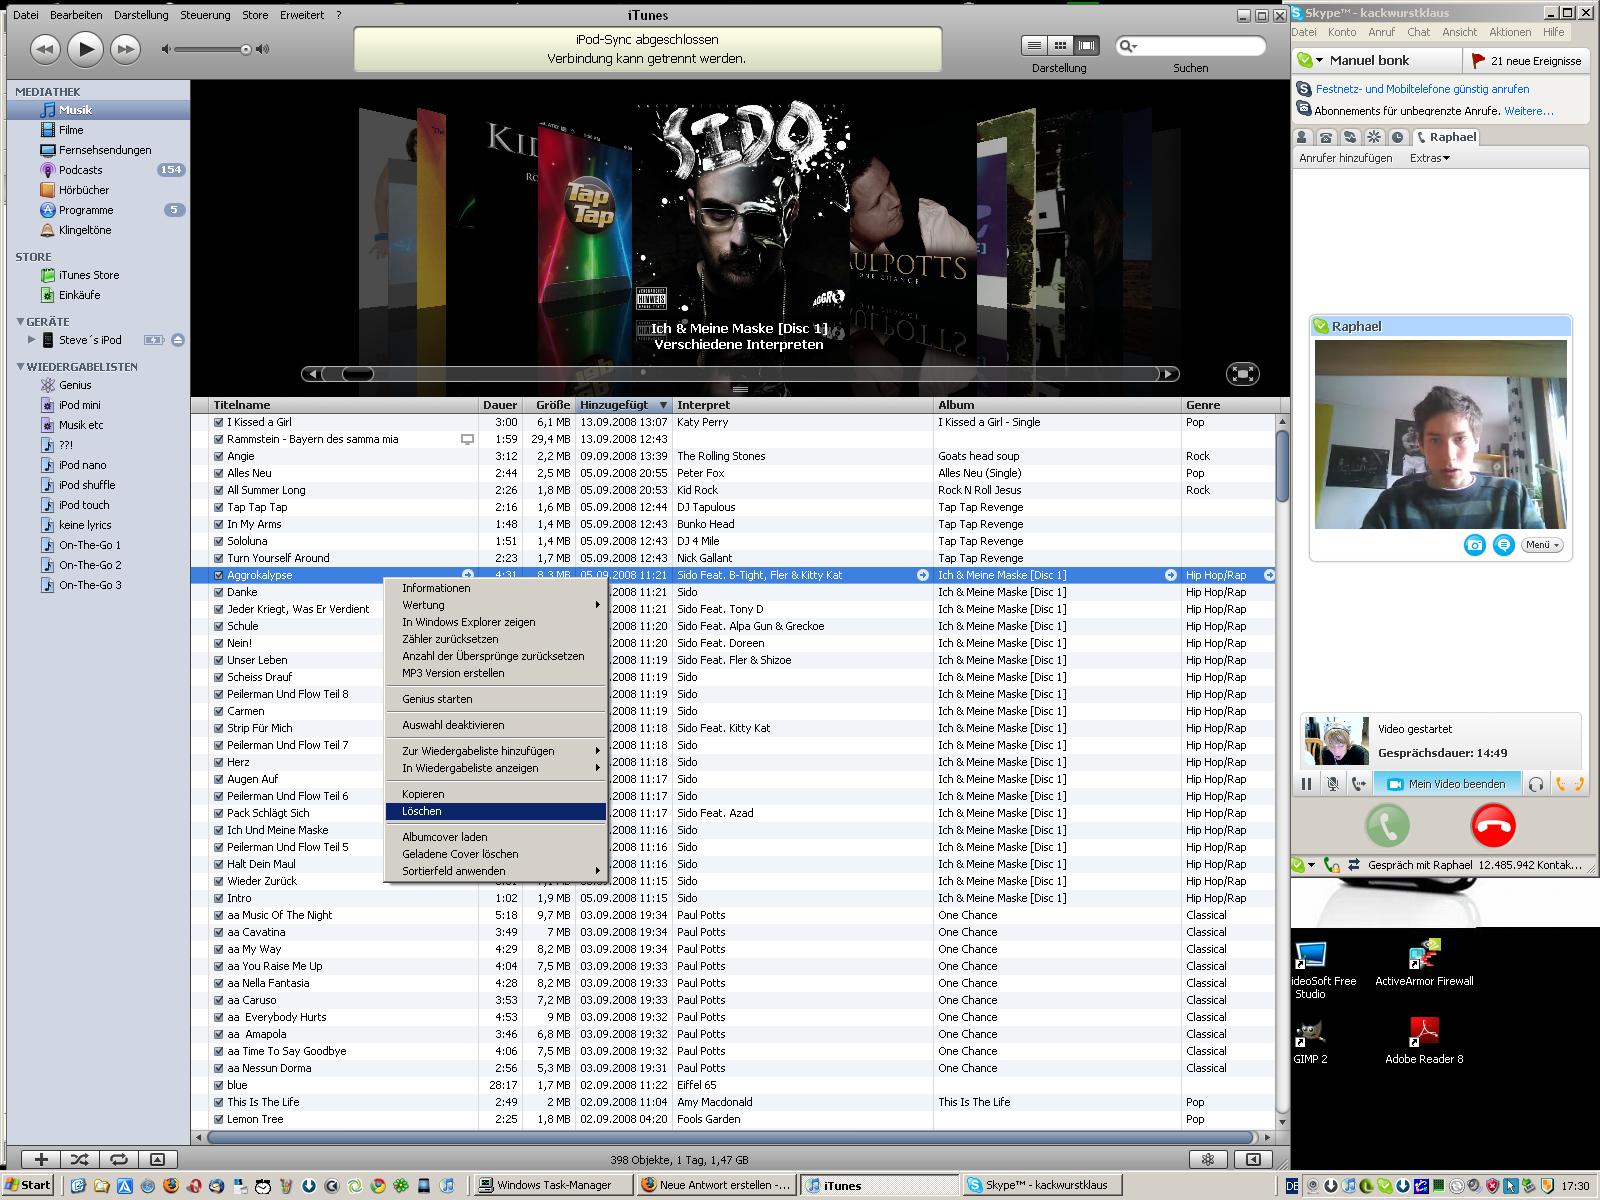Uncheck the 'Angie' song checkbox
This screenshot has width=1600, height=1200.
pyautogui.click(x=218, y=456)
